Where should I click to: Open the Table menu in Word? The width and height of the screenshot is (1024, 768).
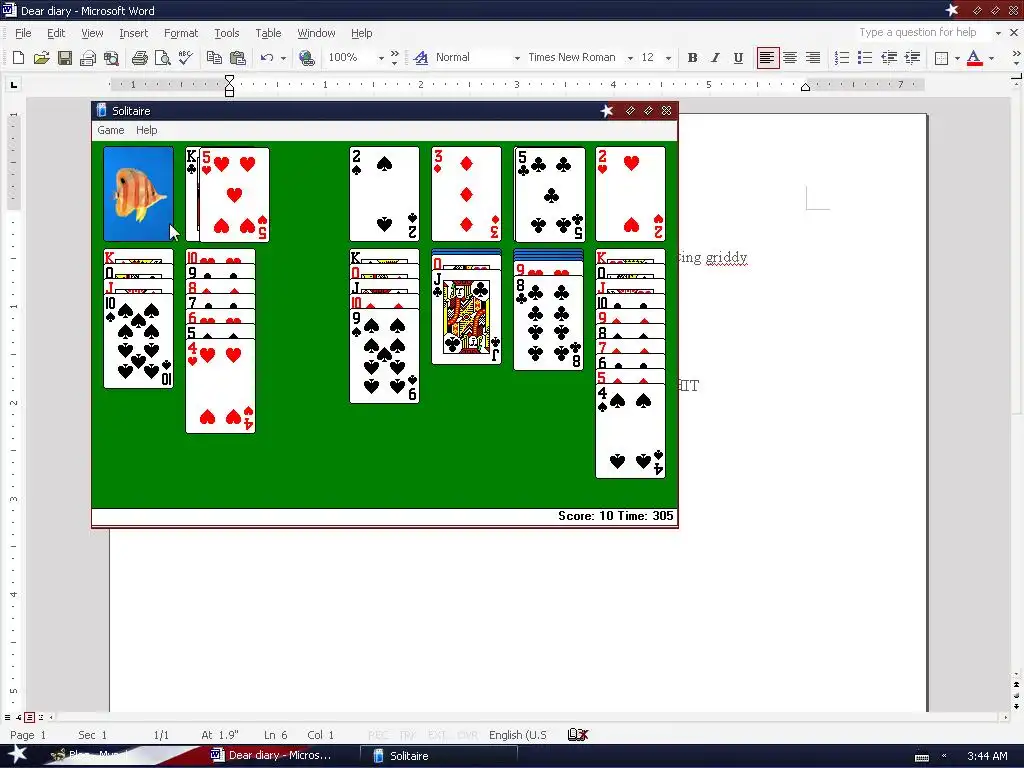click(x=268, y=33)
